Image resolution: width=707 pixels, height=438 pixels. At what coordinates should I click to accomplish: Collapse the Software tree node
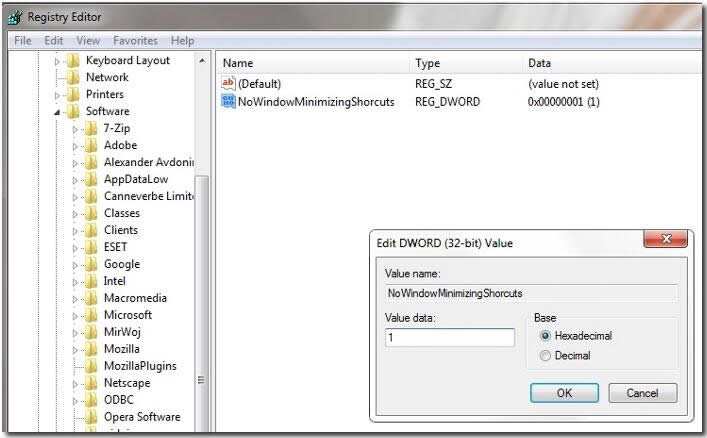[57, 111]
